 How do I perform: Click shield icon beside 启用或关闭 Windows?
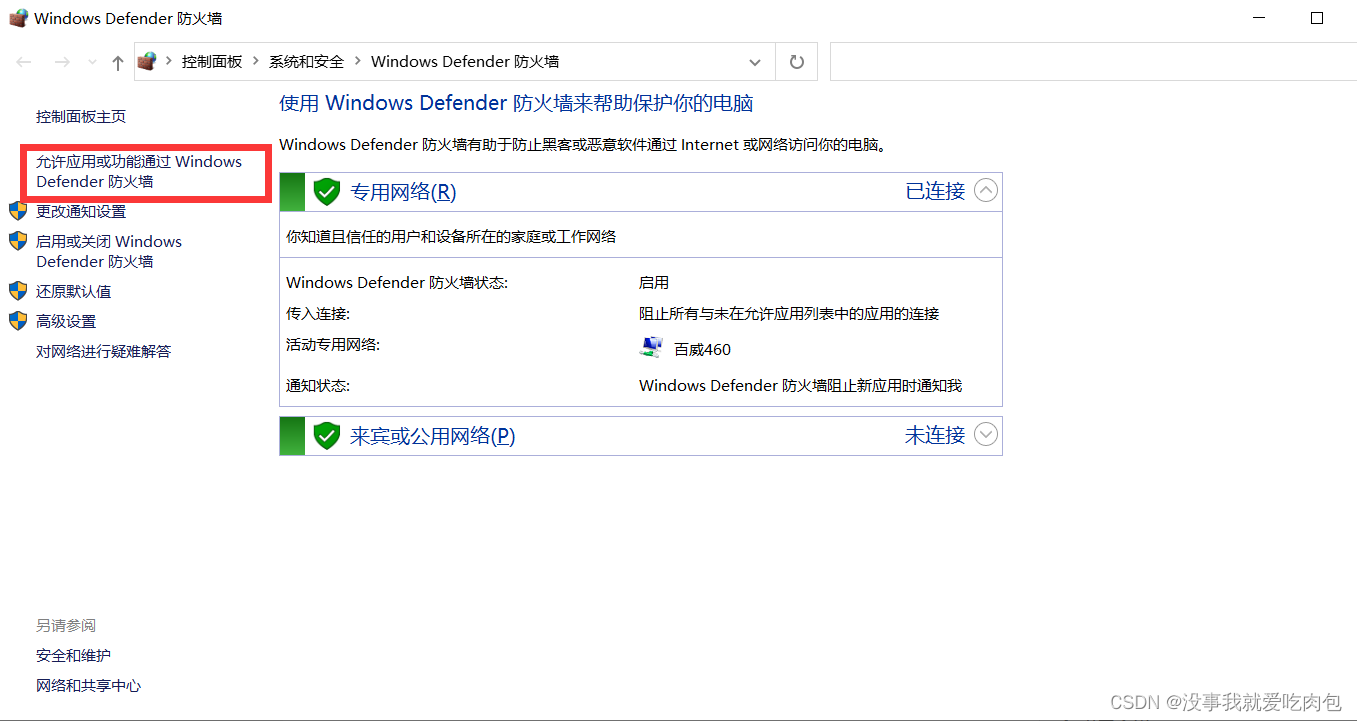pos(18,241)
